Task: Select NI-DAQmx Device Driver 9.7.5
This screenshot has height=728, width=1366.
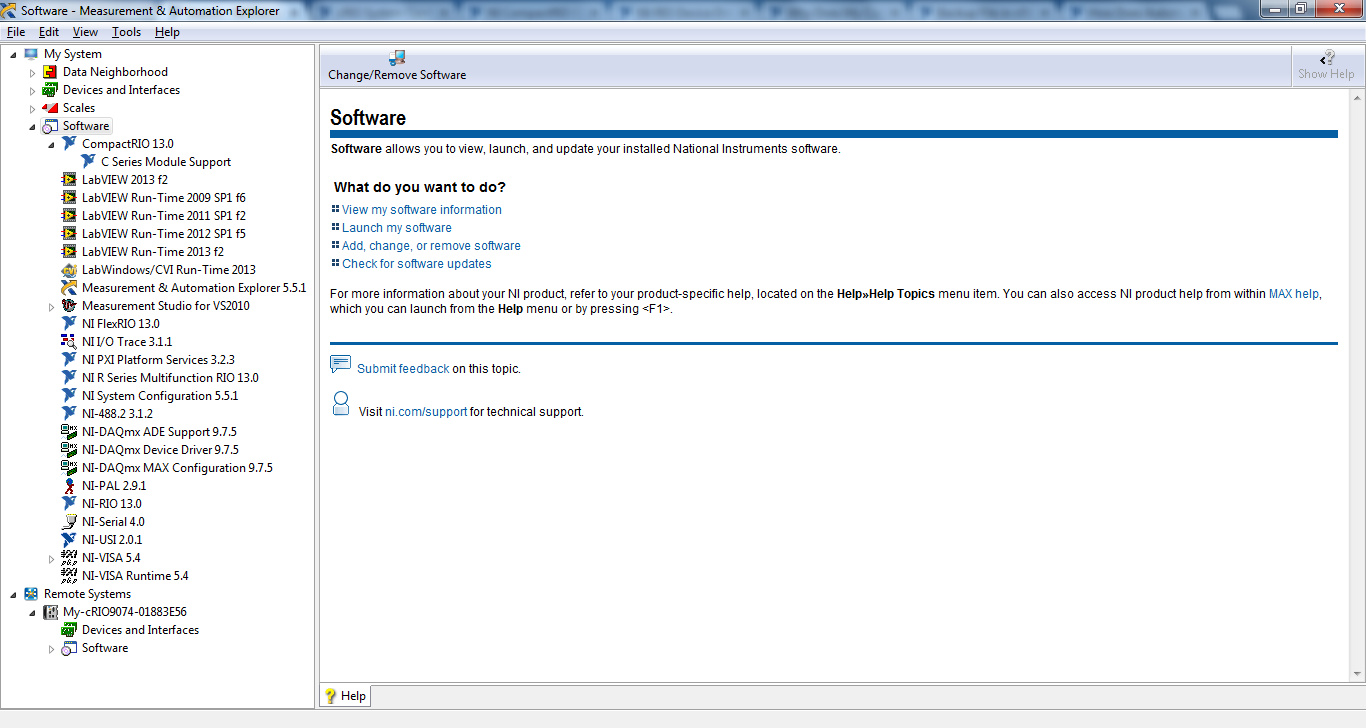Action: 160,450
